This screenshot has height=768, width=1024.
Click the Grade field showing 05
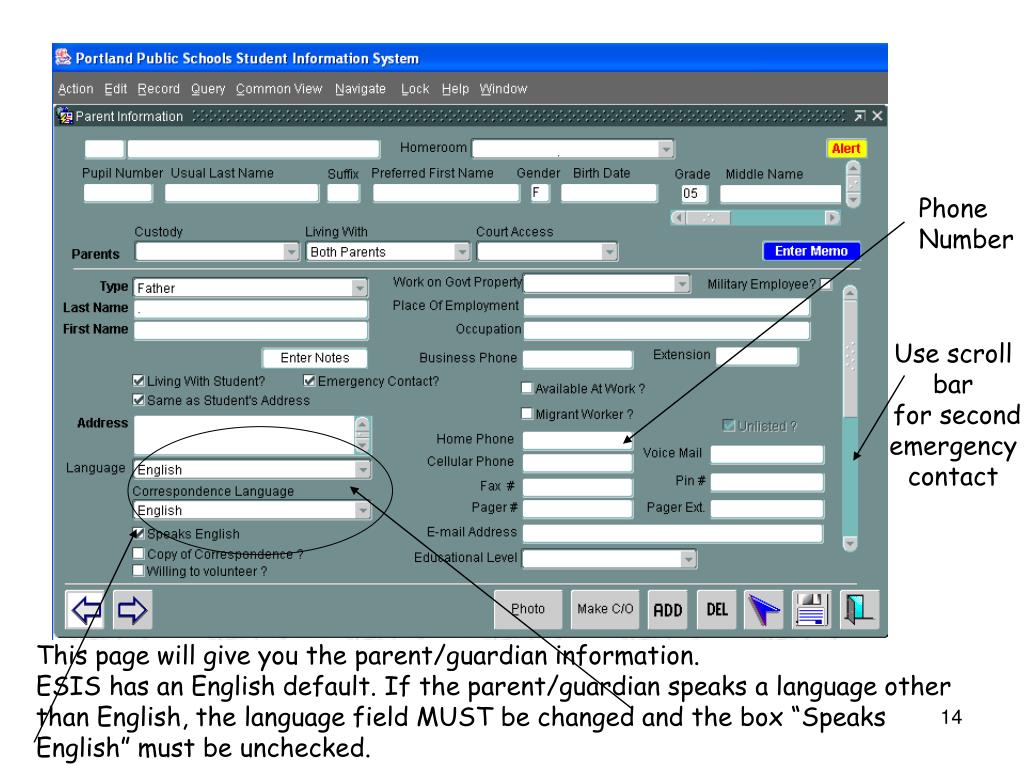tap(694, 194)
